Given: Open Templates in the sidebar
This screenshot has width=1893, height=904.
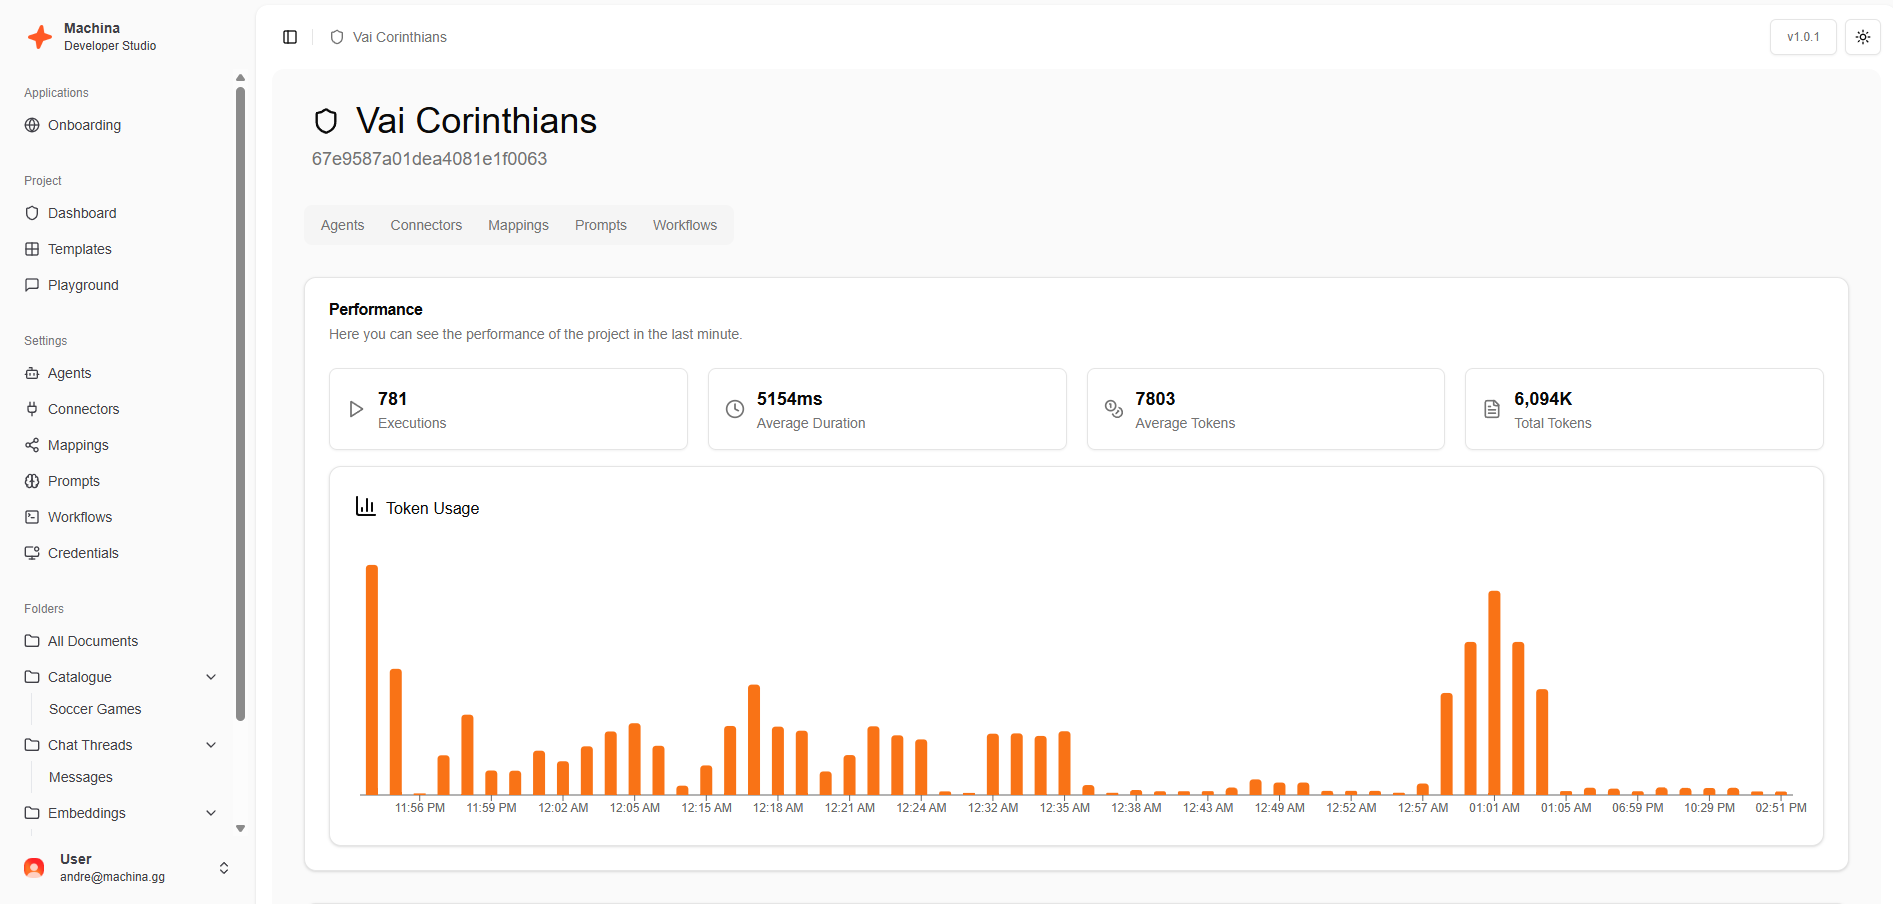Looking at the screenshot, I should click(80, 249).
